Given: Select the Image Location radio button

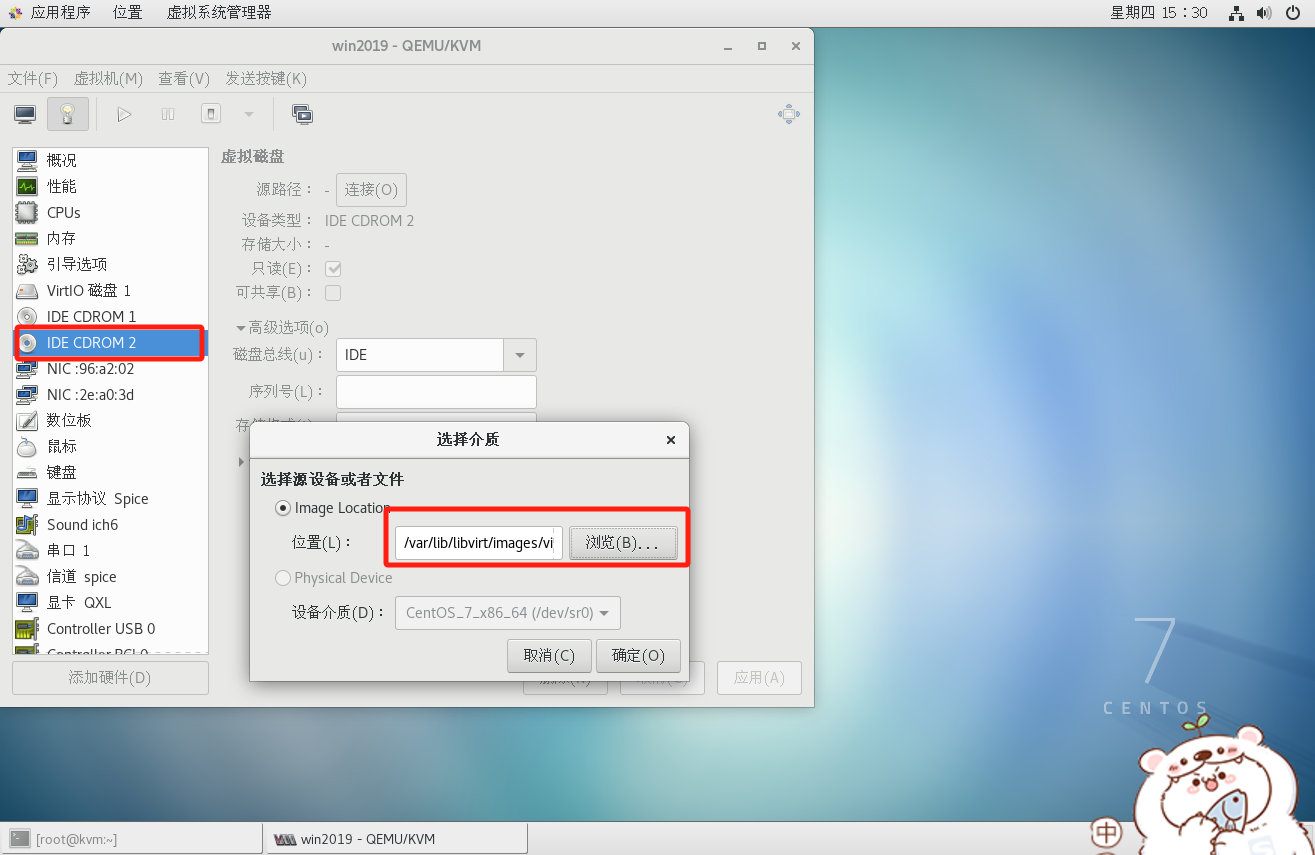Looking at the screenshot, I should (x=283, y=508).
